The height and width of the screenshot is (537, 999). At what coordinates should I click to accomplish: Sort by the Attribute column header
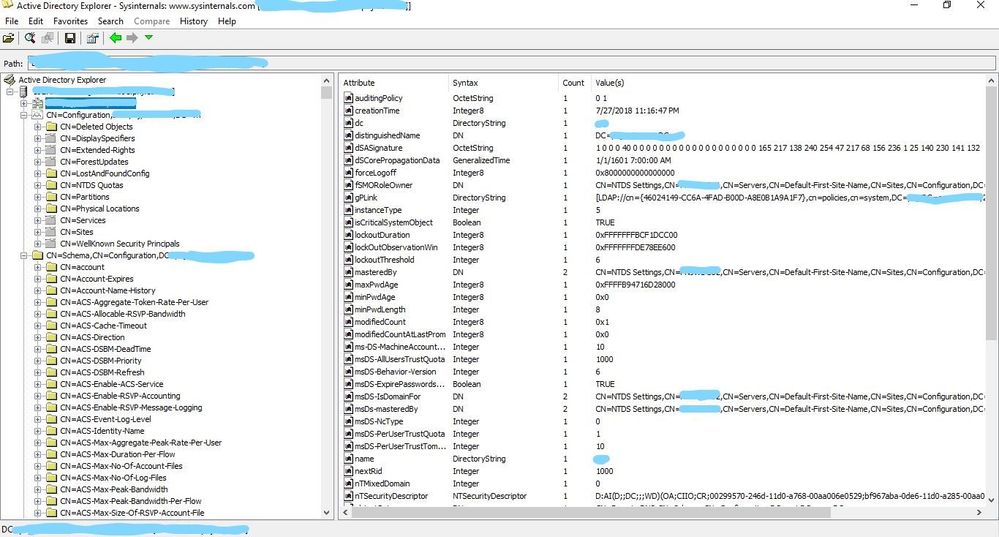[x=394, y=83]
